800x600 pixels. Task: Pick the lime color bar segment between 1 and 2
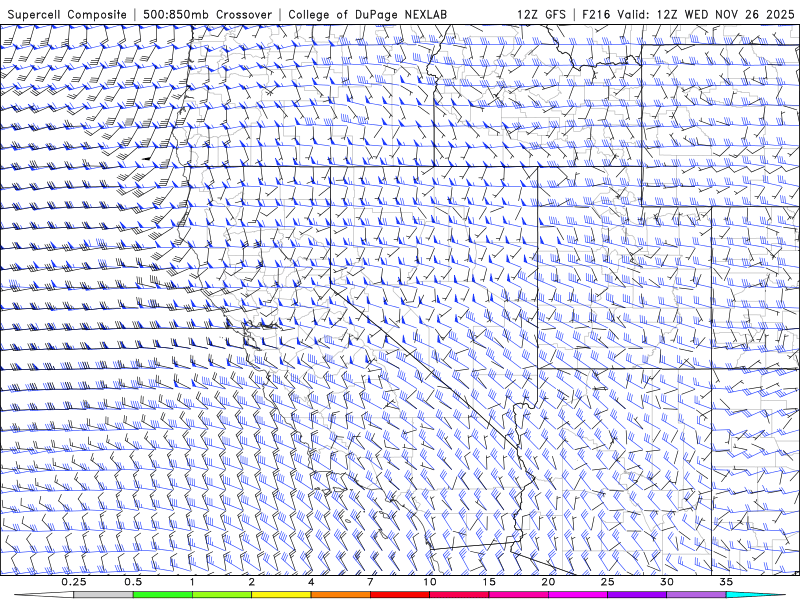coord(222,595)
